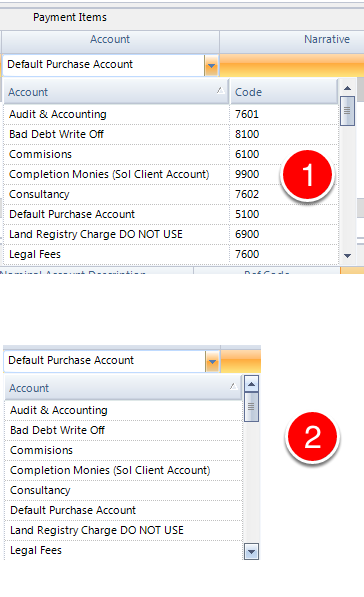Select Completion Monies row with code 9900
Screen dimensions: 364x597
(171, 174)
